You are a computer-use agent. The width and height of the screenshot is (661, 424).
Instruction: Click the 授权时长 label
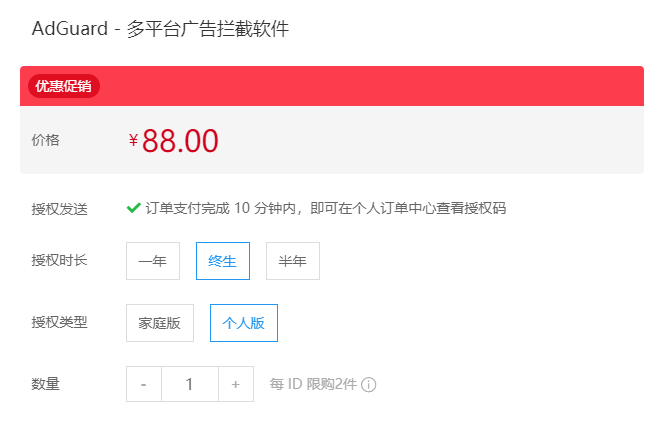(x=59, y=260)
